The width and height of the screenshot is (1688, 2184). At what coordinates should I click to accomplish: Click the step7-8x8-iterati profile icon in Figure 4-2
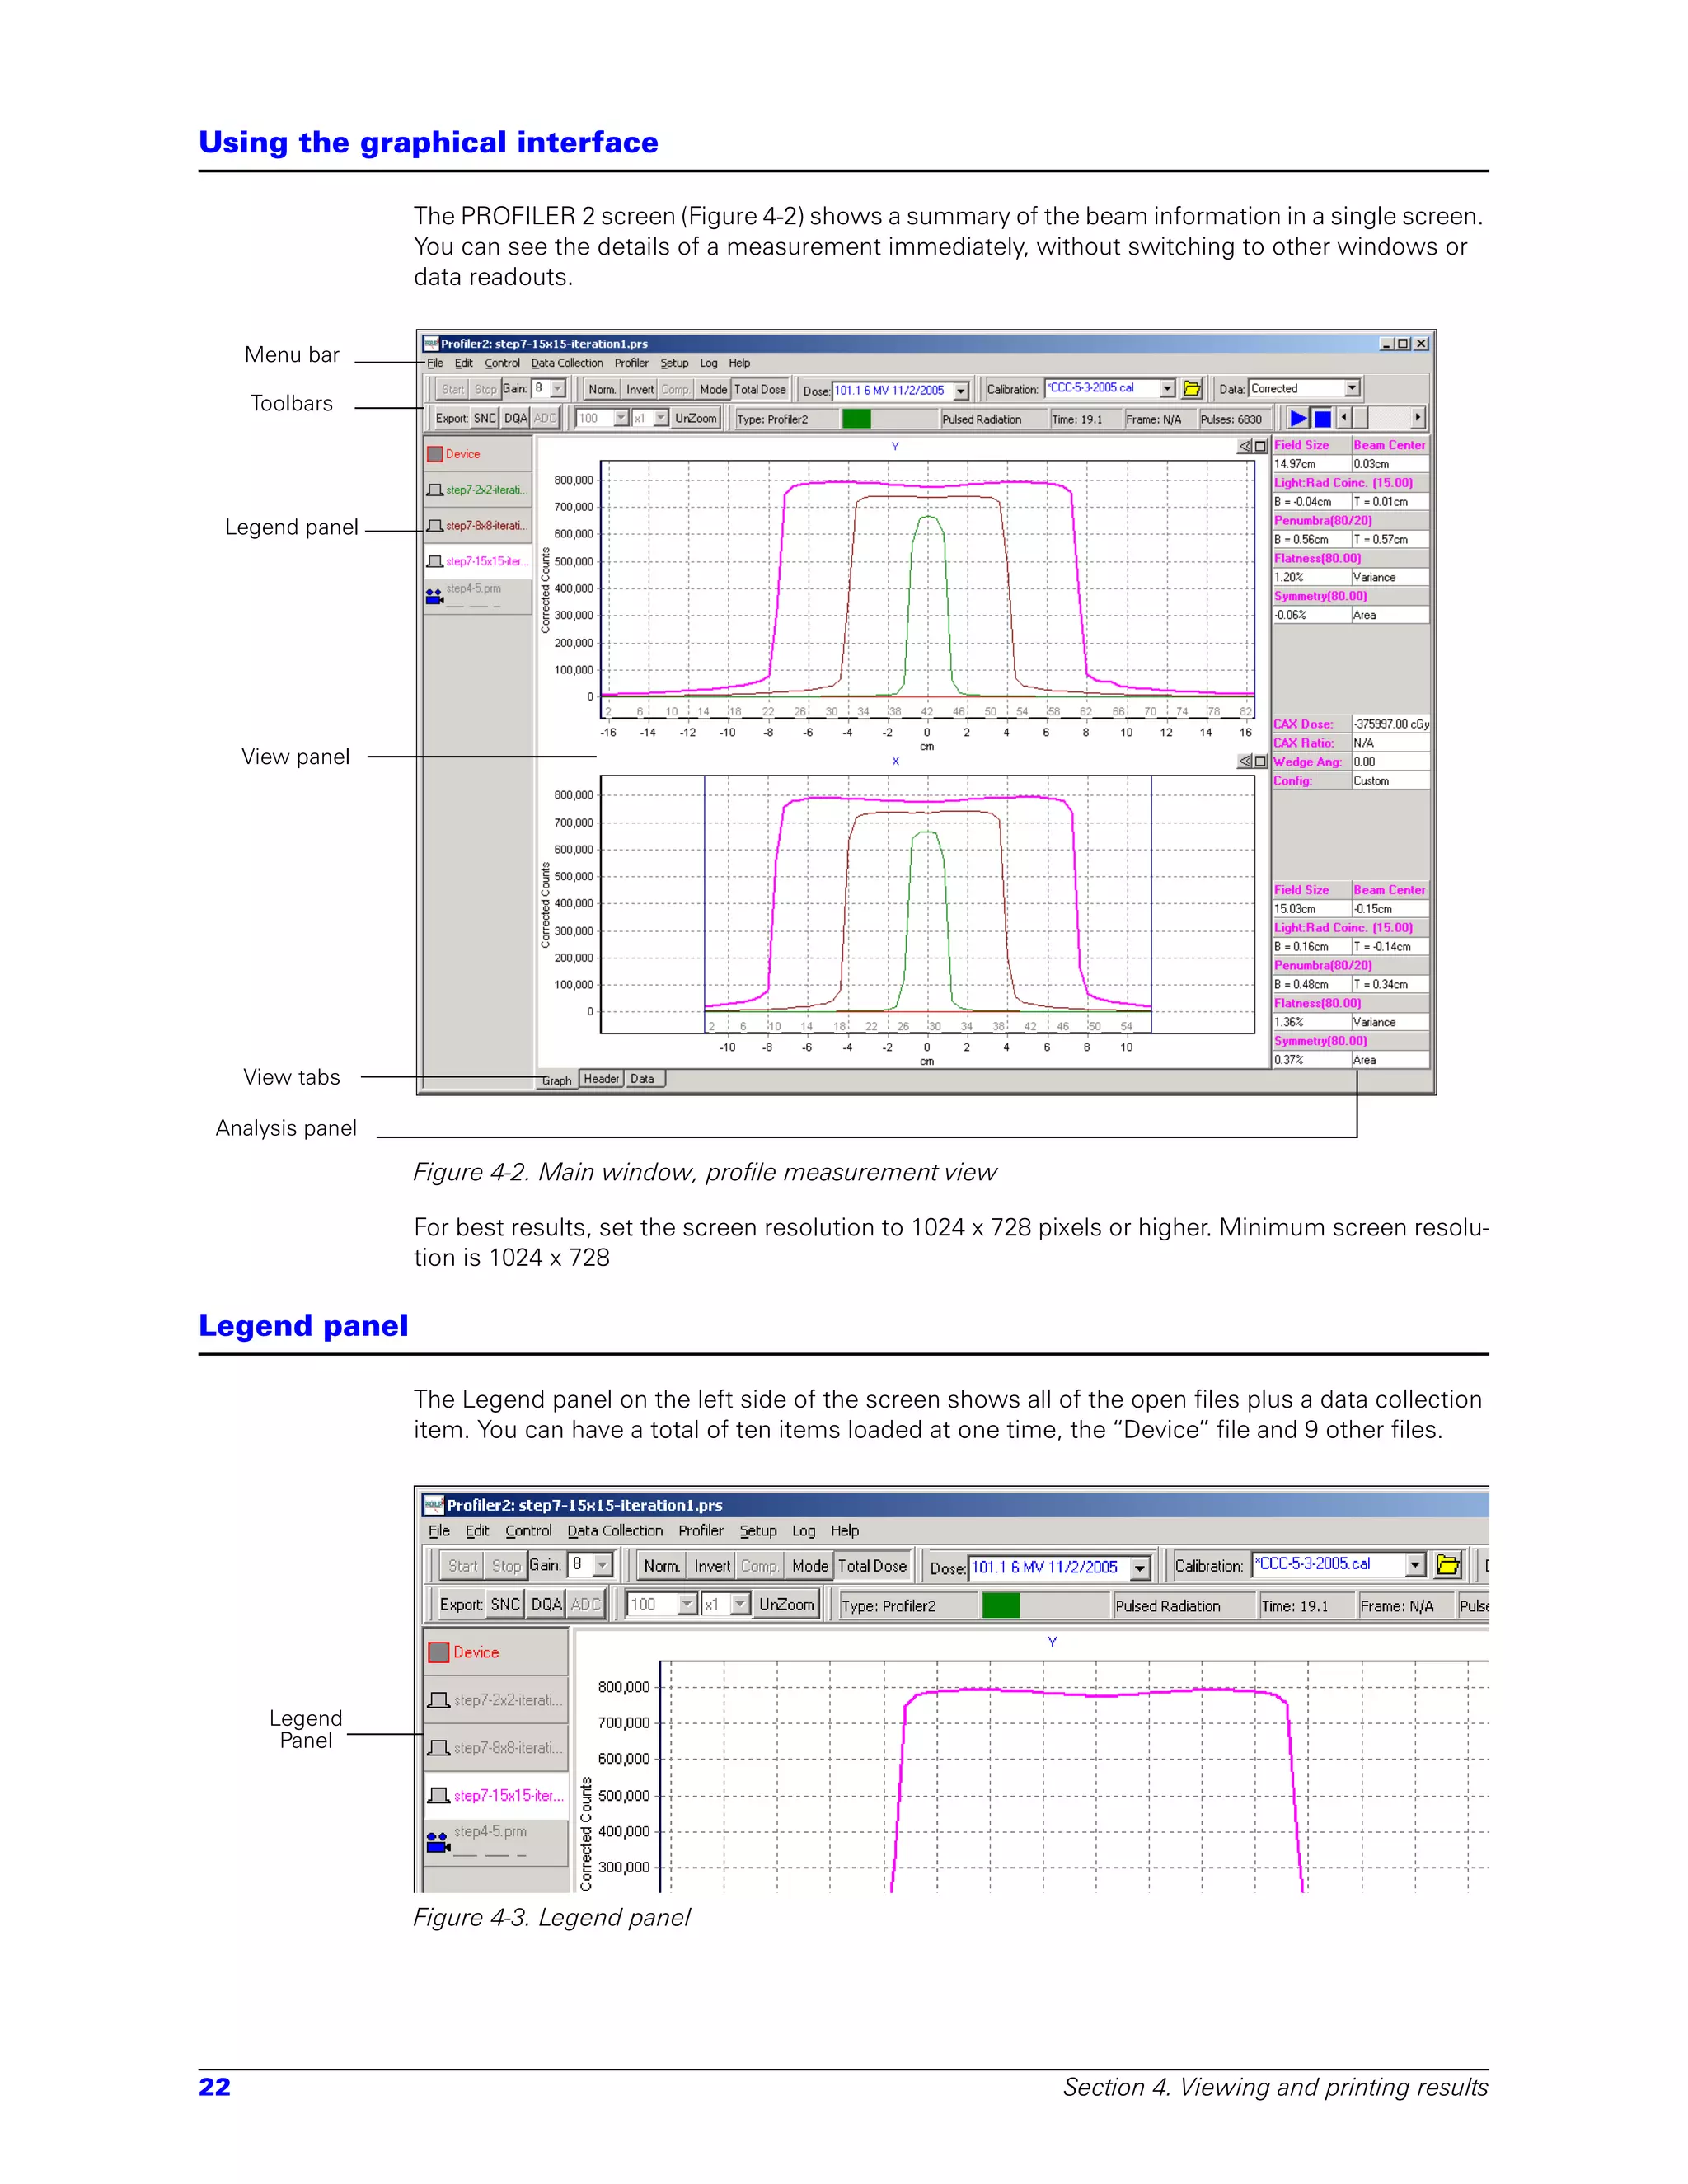[435, 526]
